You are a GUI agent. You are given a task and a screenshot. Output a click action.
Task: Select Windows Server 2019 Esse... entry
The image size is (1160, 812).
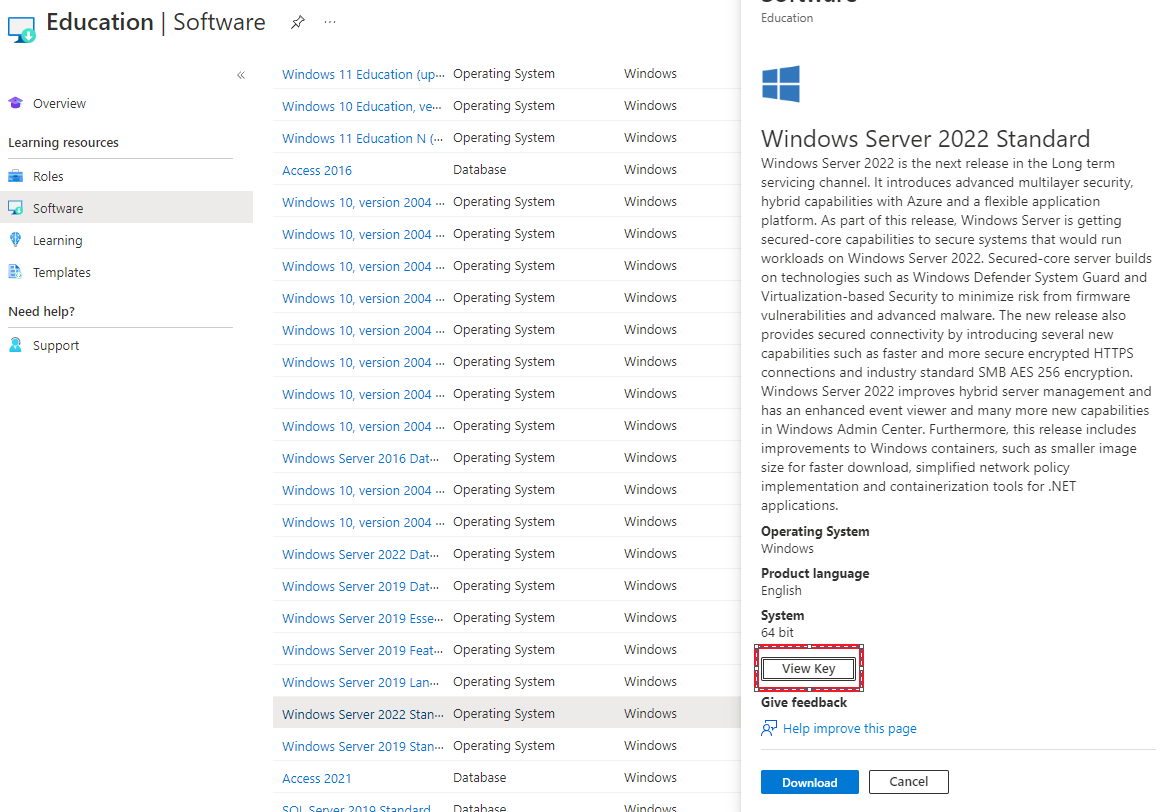[362, 618]
